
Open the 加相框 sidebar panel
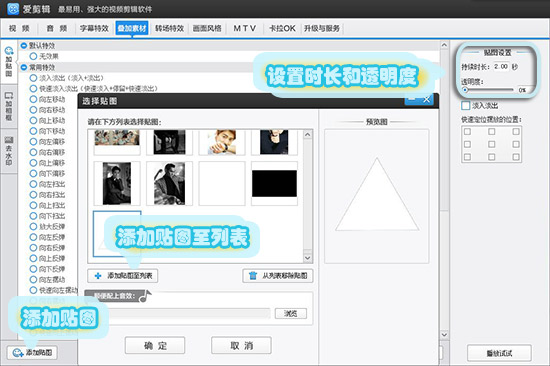click(x=9, y=106)
